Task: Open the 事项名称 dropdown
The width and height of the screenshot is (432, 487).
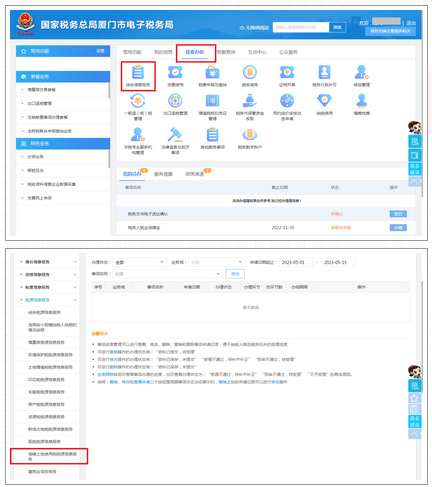Action: (x=167, y=274)
